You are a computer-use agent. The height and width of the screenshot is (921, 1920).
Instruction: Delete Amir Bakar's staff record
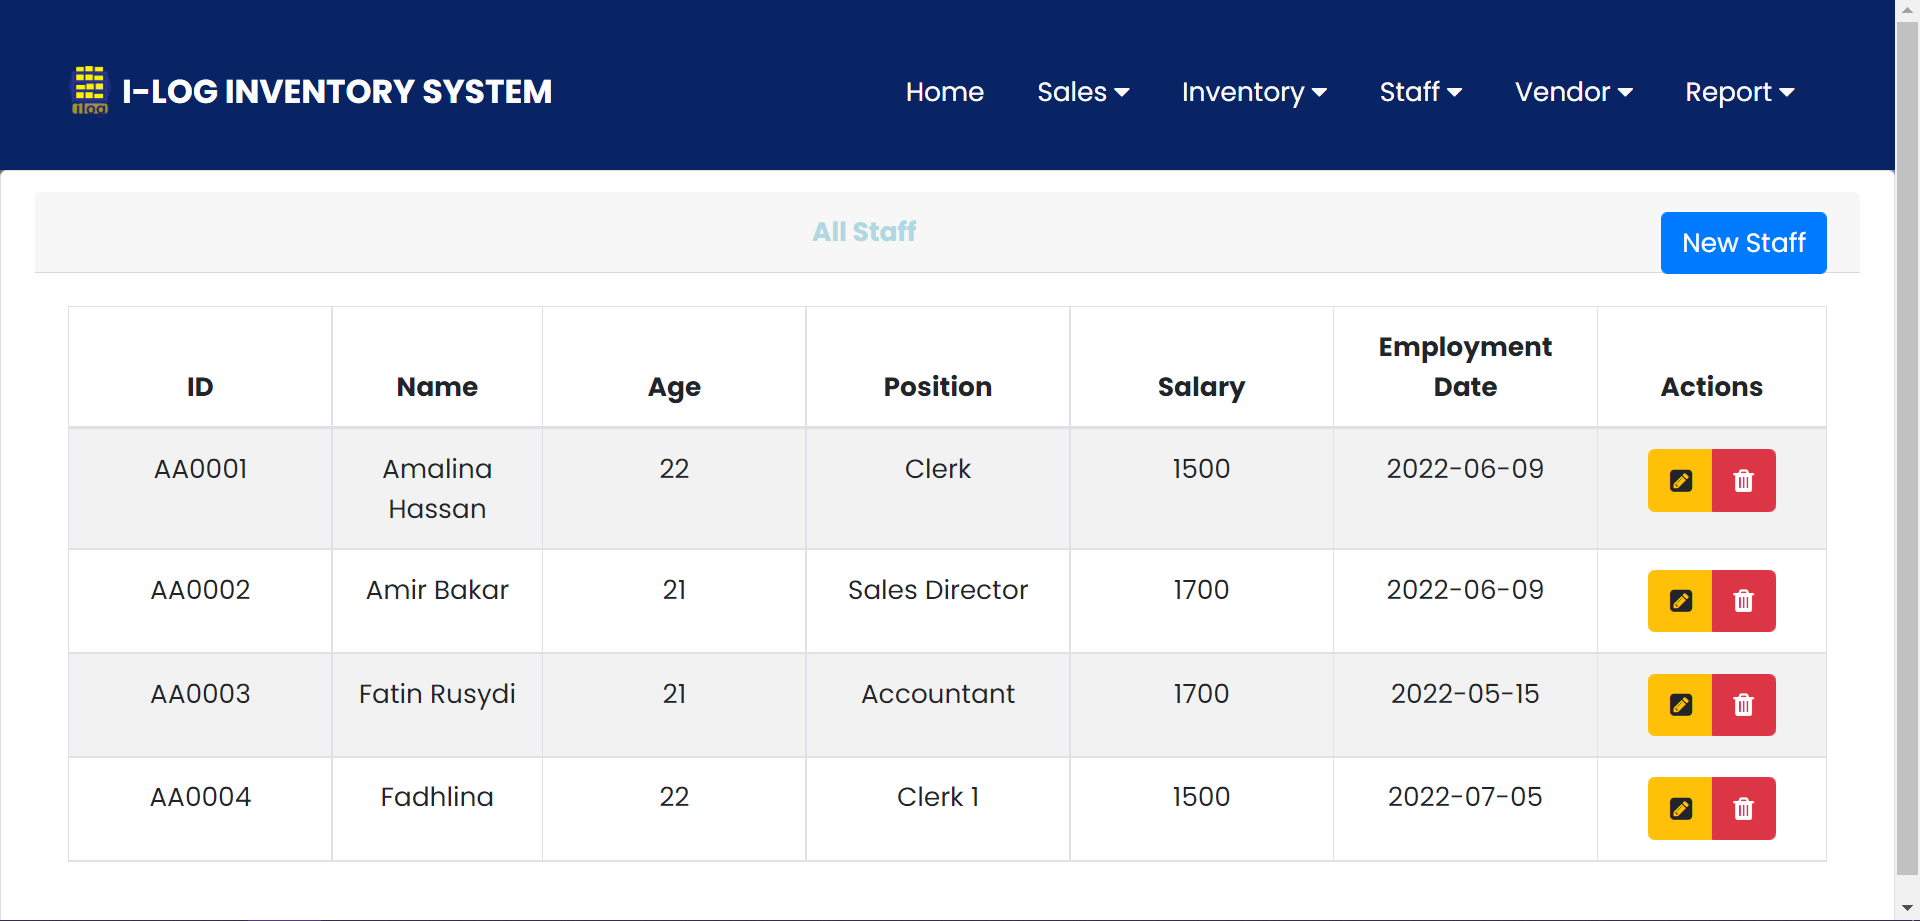click(1743, 601)
